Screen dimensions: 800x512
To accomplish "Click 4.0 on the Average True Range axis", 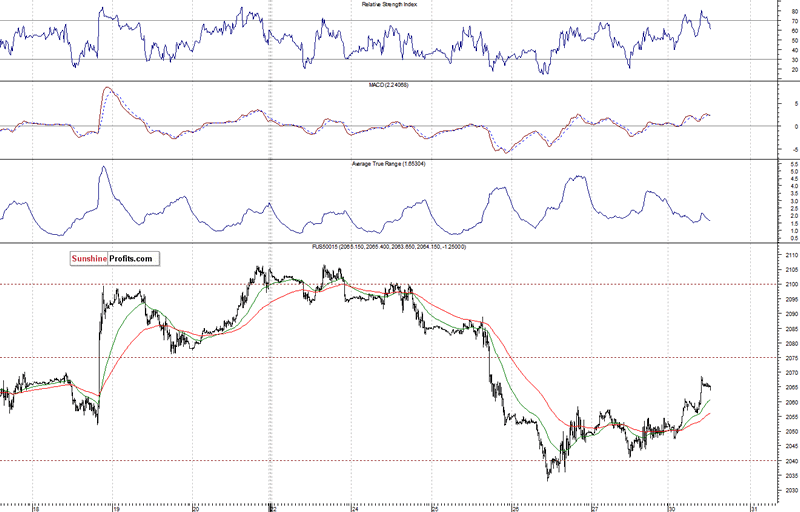I will 794,187.
